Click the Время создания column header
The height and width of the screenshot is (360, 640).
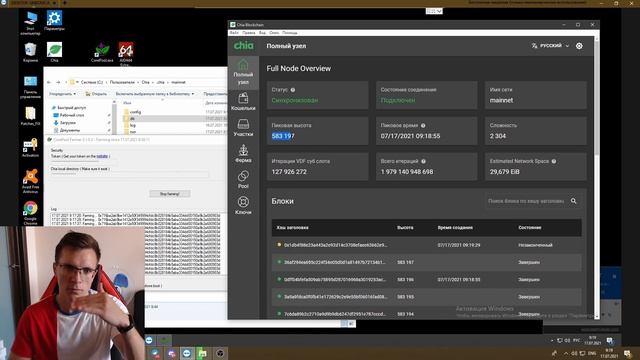[455, 228]
